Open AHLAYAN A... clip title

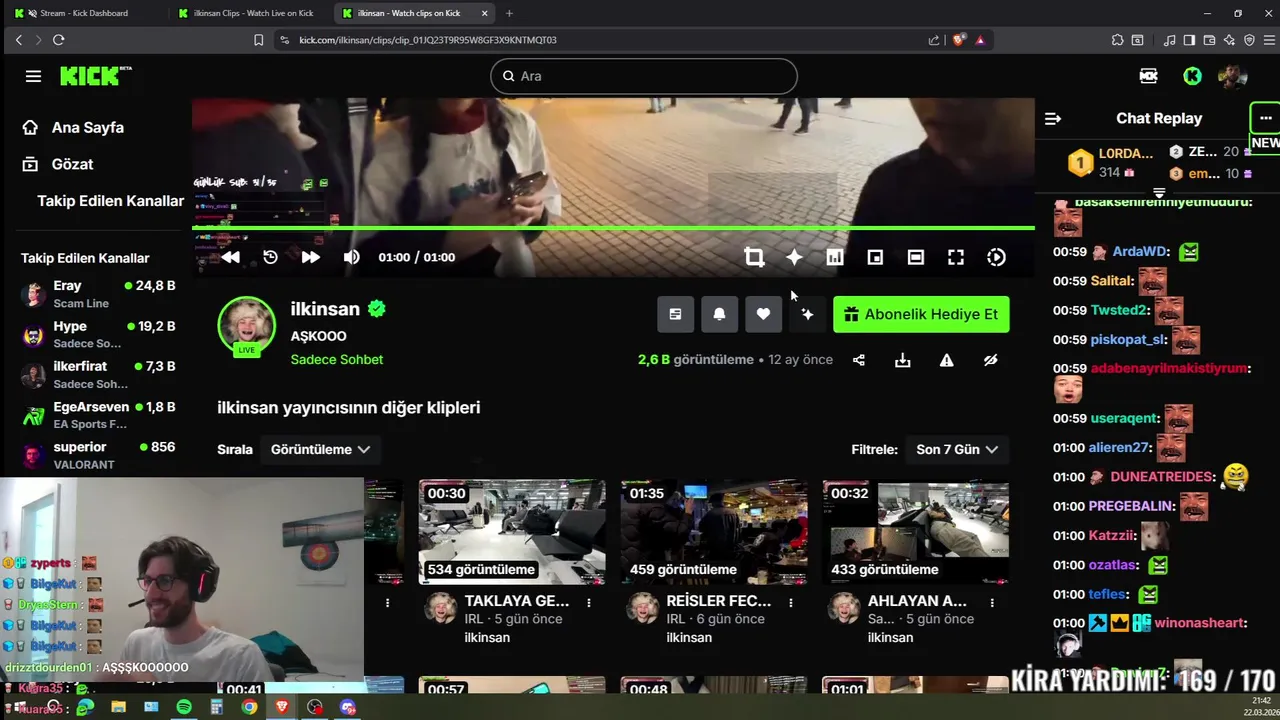pyautogui.click(x=917, y=601)
